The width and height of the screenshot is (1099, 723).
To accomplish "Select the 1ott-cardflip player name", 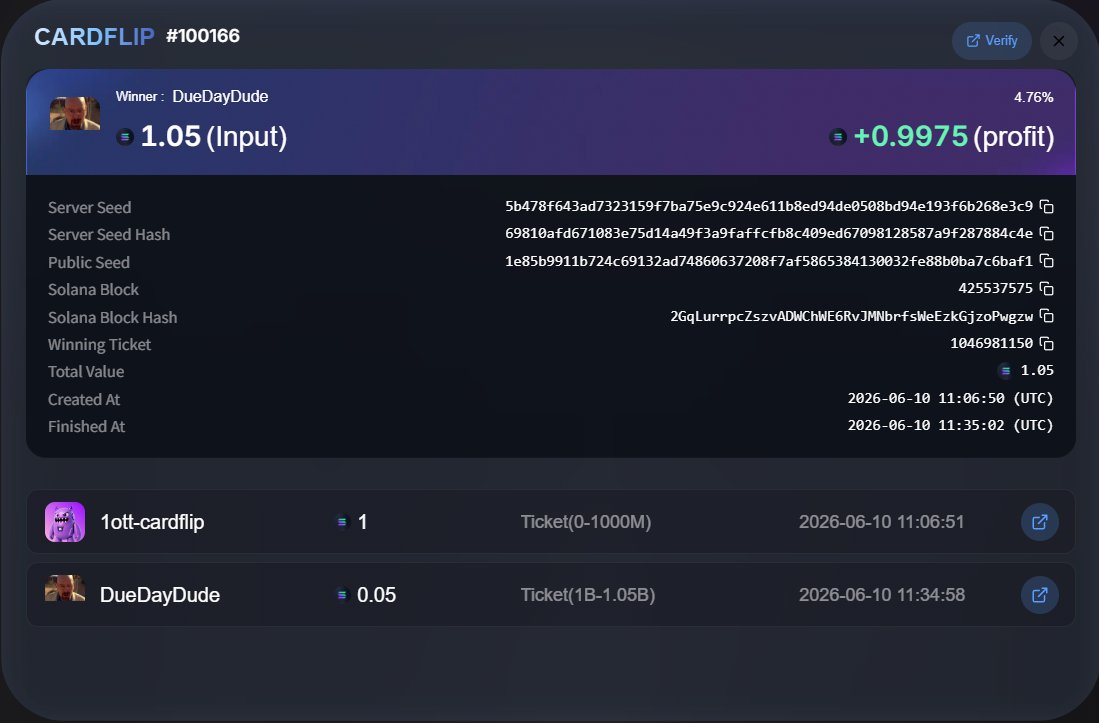I will (x=152, y=522).
